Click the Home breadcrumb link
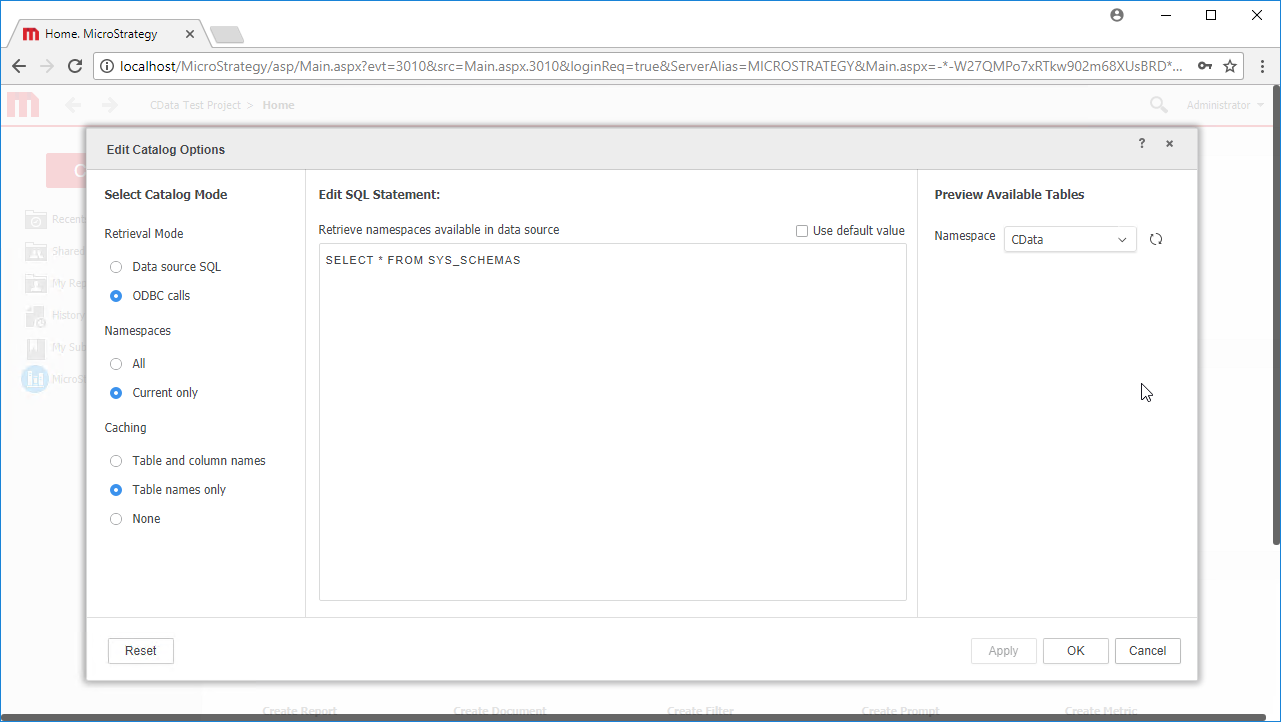 pos(278,104)
